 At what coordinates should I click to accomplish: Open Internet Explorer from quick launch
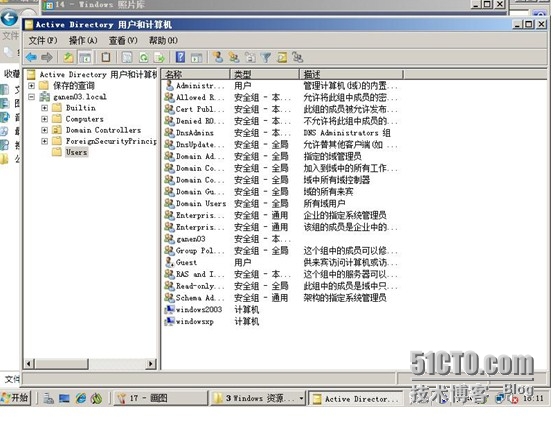(81, 398)
